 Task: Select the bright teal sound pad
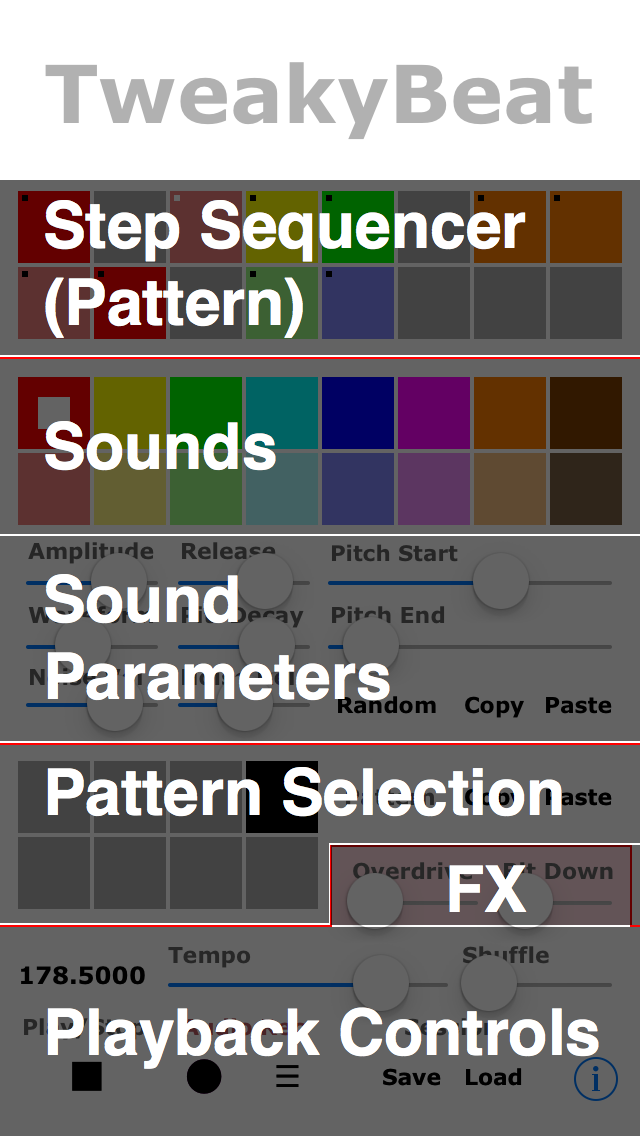click(282, 413)
